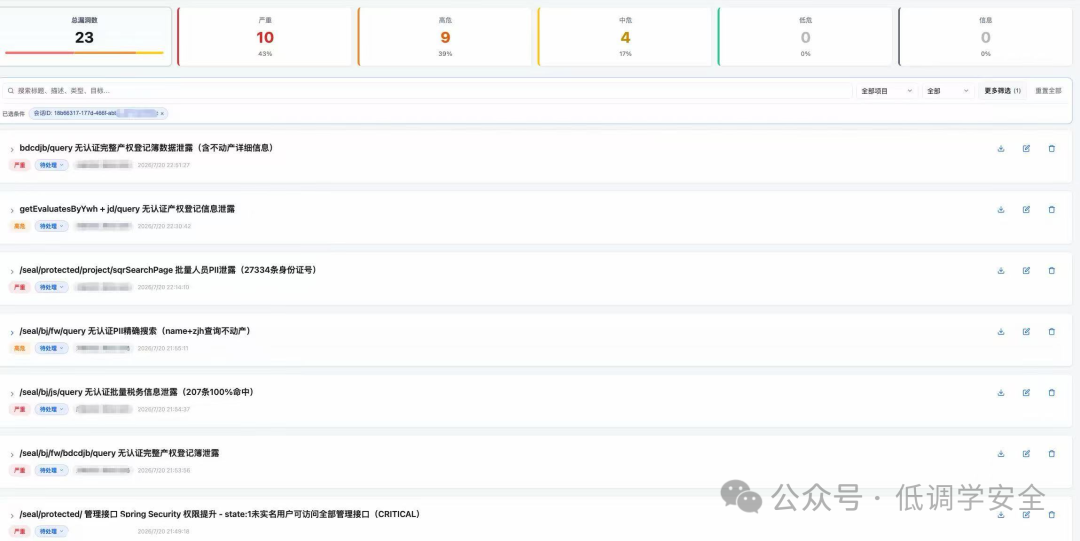Filter by the 严重 10 card

(264, 37)
